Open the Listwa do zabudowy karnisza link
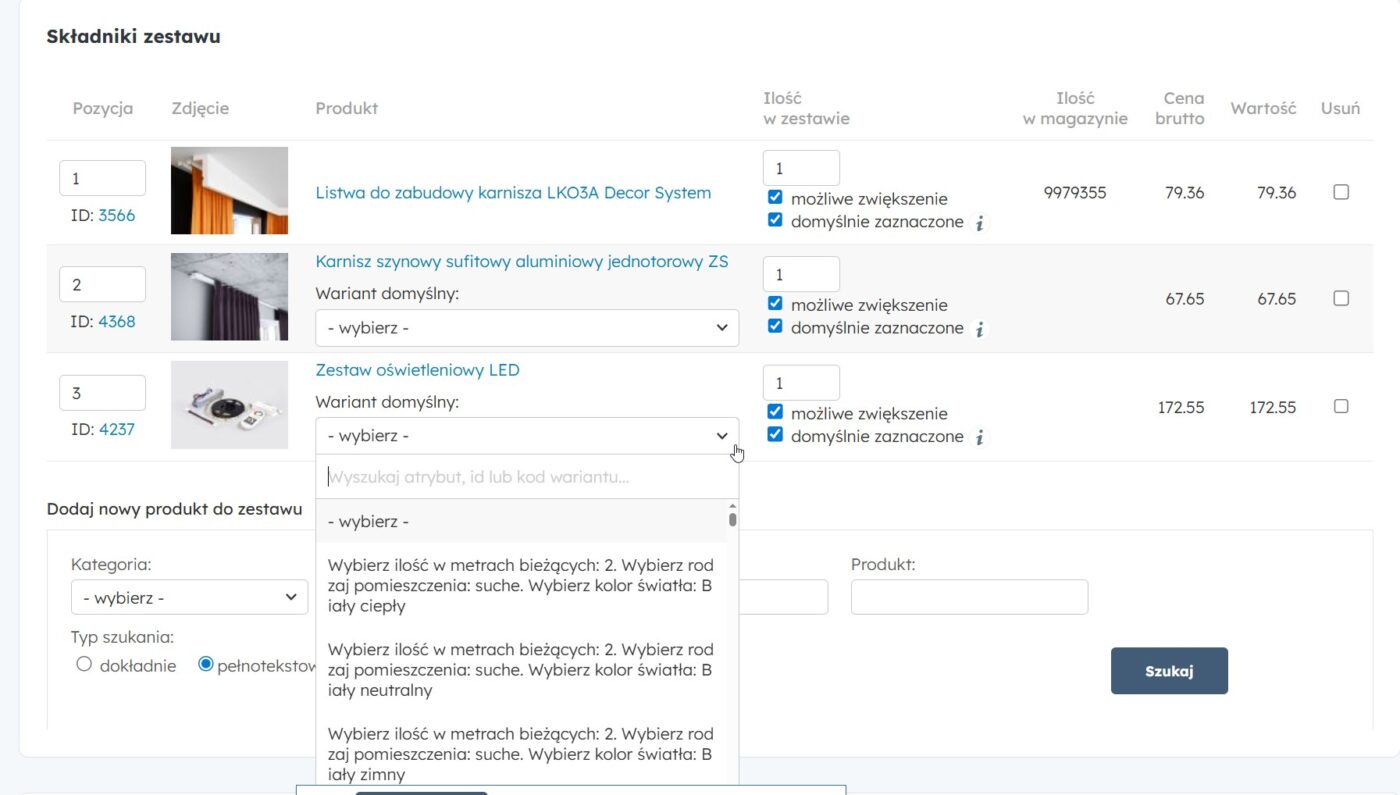 pos(513,193)
